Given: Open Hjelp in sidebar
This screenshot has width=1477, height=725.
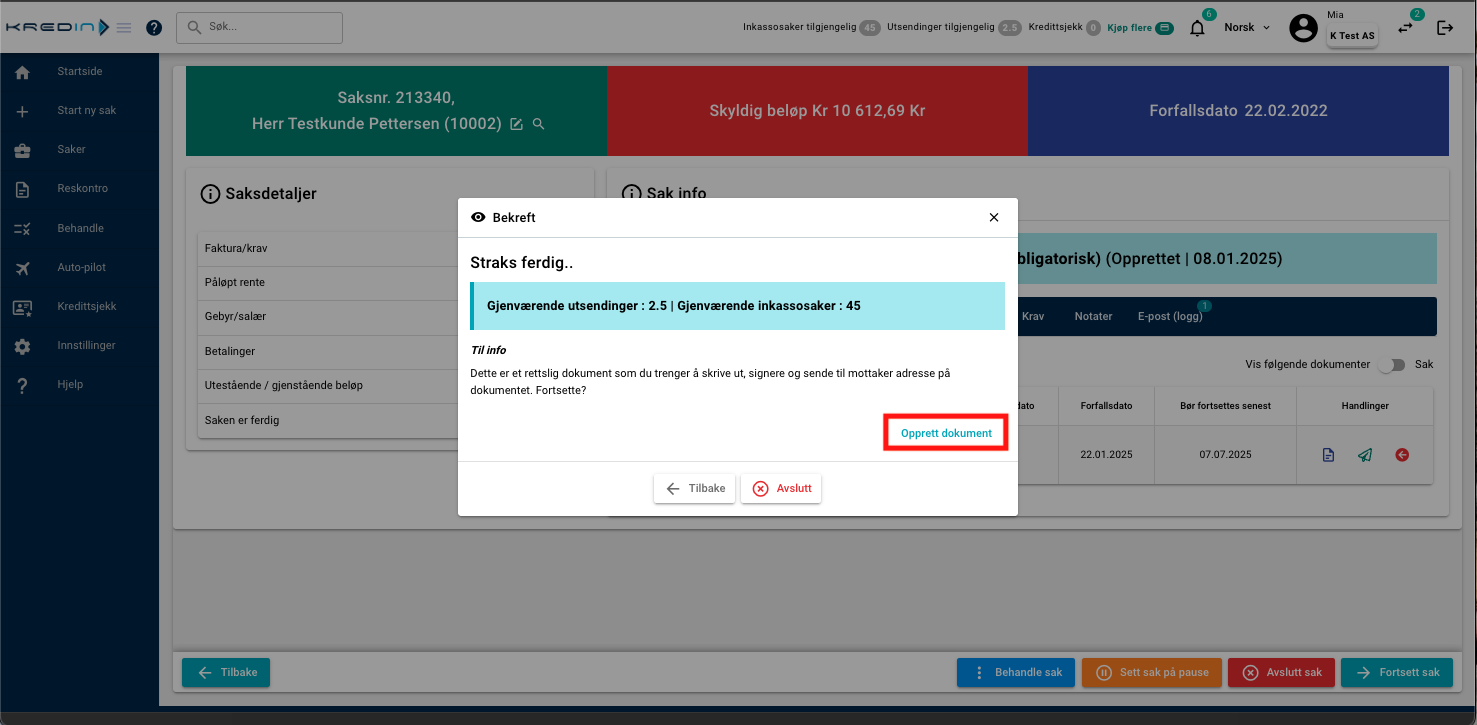Looking at the screenshot, I should (70, 384).
